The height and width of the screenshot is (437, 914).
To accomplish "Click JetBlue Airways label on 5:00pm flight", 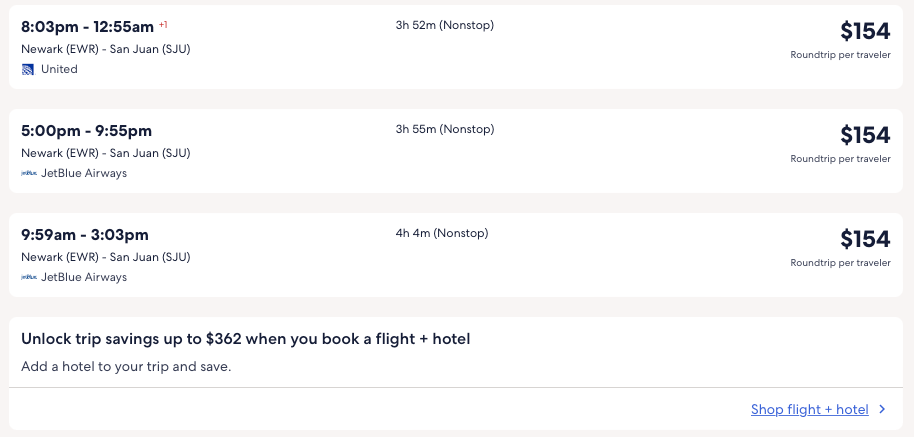I will pos(84,173).
